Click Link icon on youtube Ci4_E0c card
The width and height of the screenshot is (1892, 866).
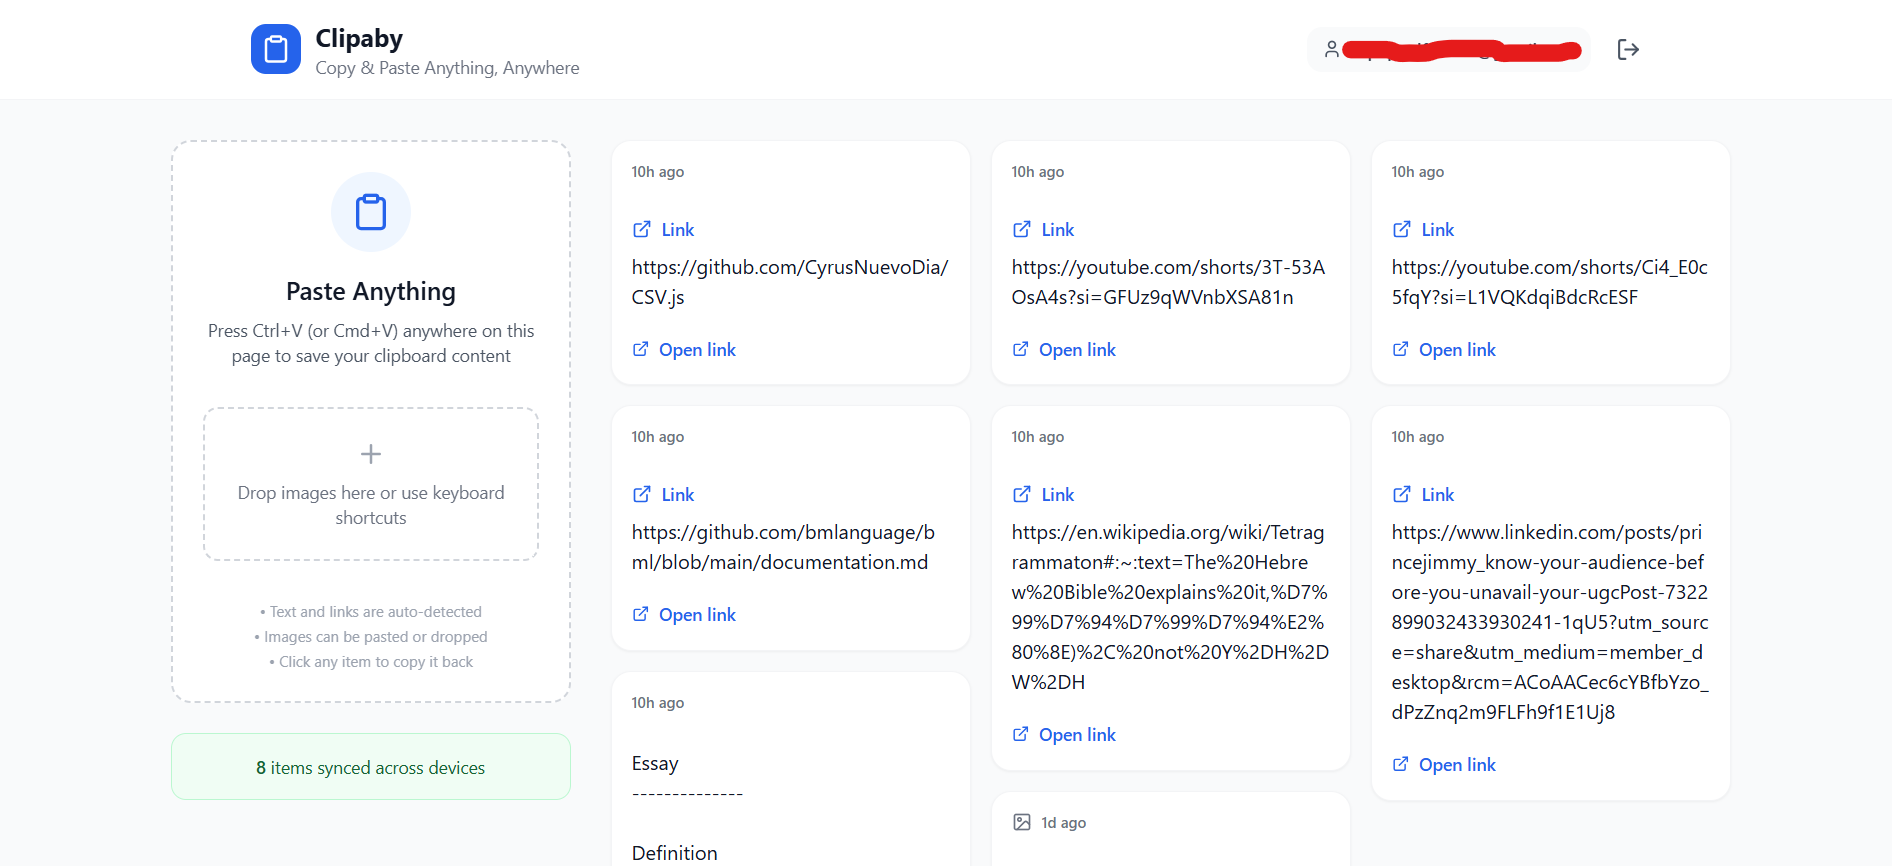point(1402,229)
